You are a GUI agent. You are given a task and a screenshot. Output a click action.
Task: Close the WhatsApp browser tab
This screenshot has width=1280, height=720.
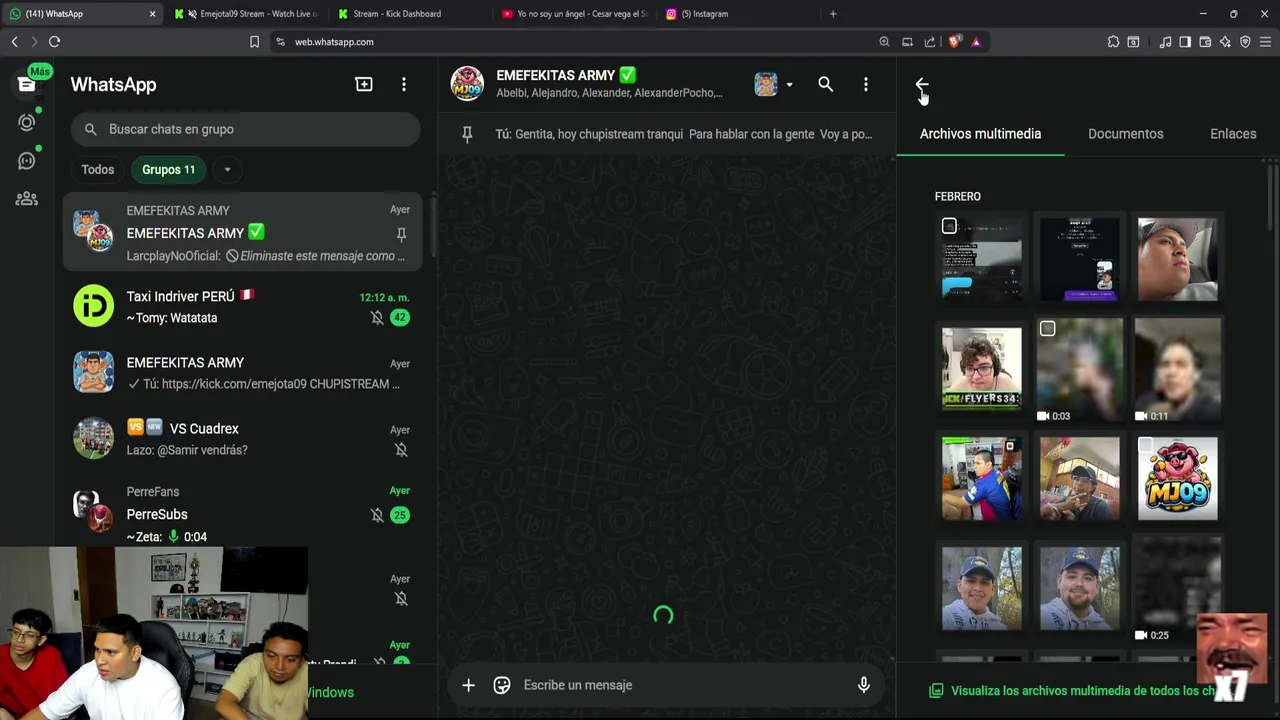[152, 14]
